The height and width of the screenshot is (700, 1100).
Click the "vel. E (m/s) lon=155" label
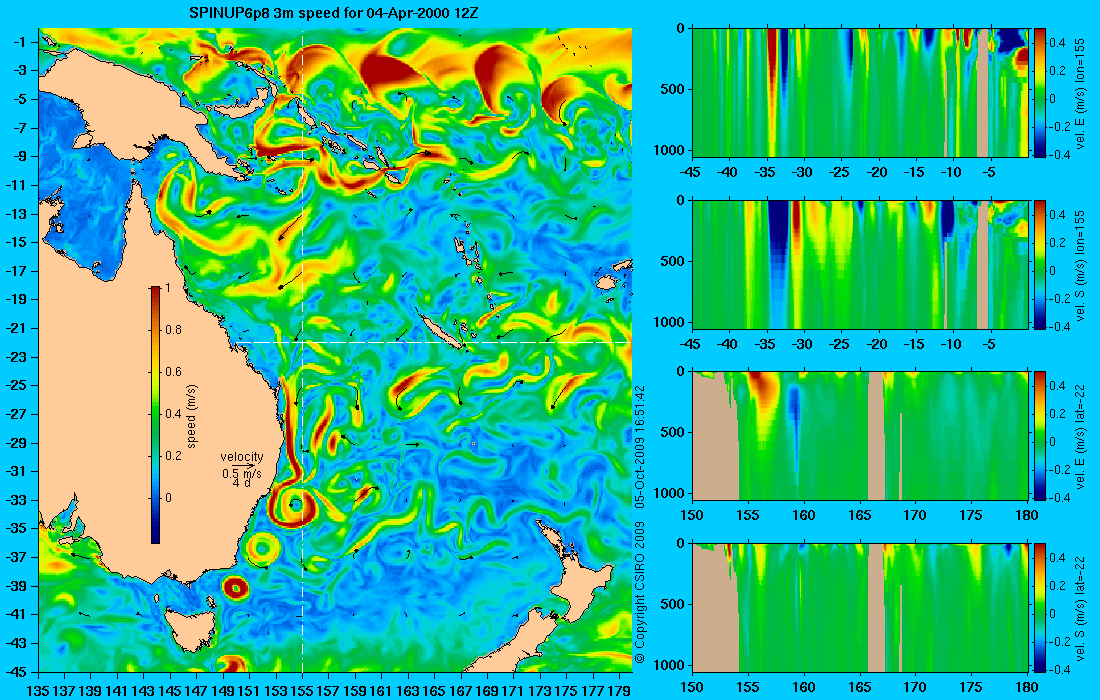[1080, 94]
